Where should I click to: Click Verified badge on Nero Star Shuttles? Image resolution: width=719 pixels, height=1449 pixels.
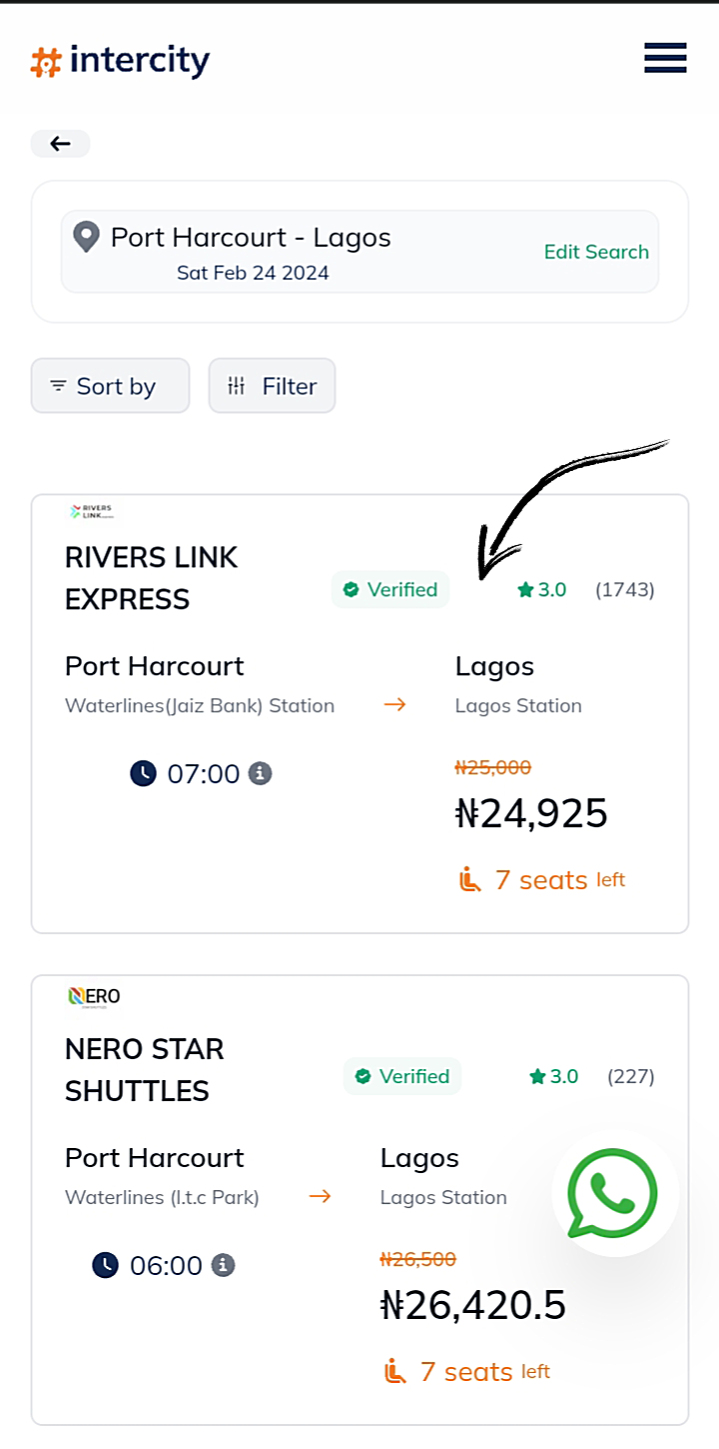(402, 1077)
